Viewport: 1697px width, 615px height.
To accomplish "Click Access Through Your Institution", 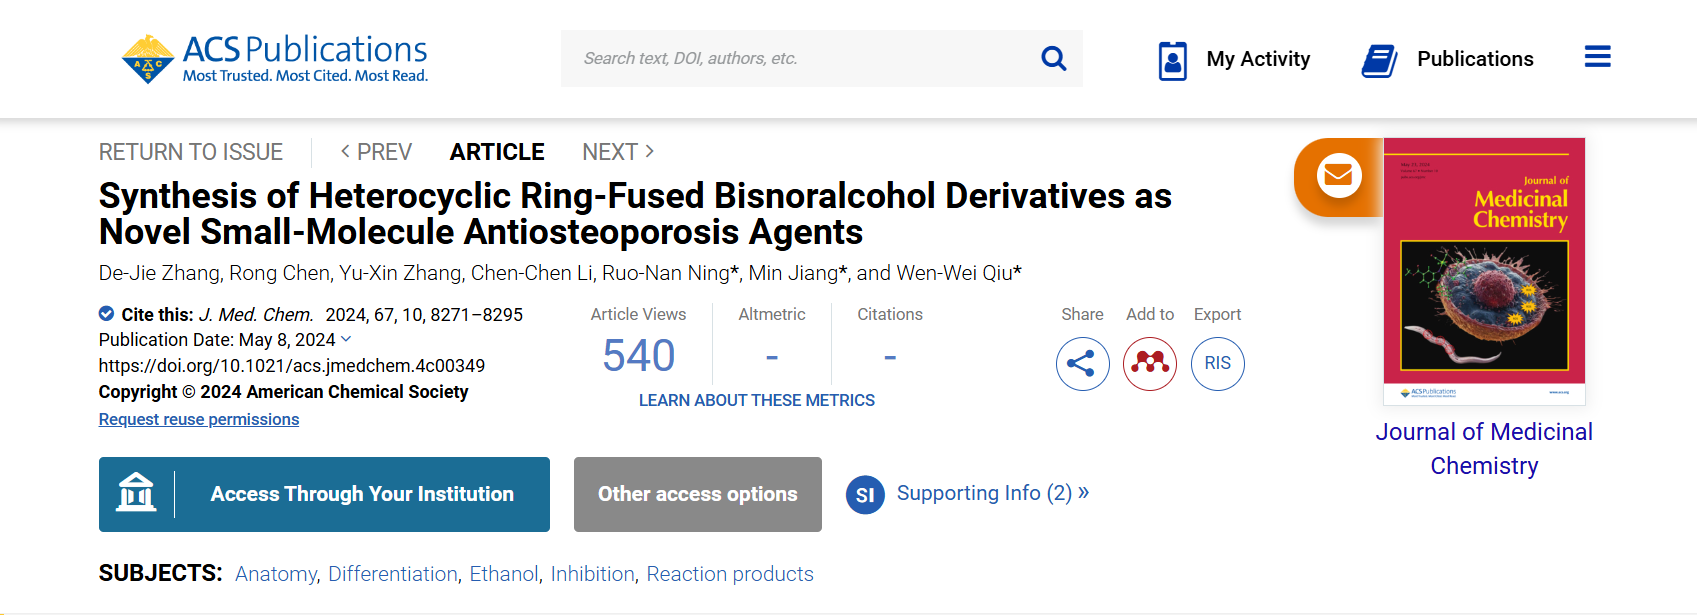I will point(324,494).
